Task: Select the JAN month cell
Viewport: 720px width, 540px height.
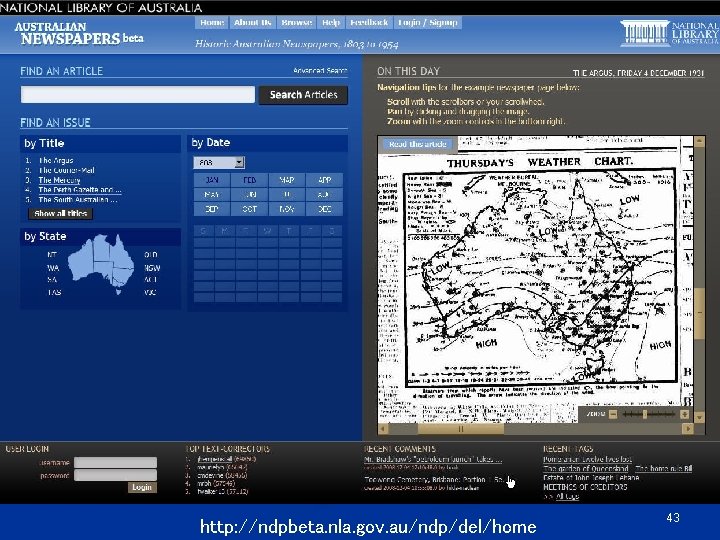Action: (212, 180)
